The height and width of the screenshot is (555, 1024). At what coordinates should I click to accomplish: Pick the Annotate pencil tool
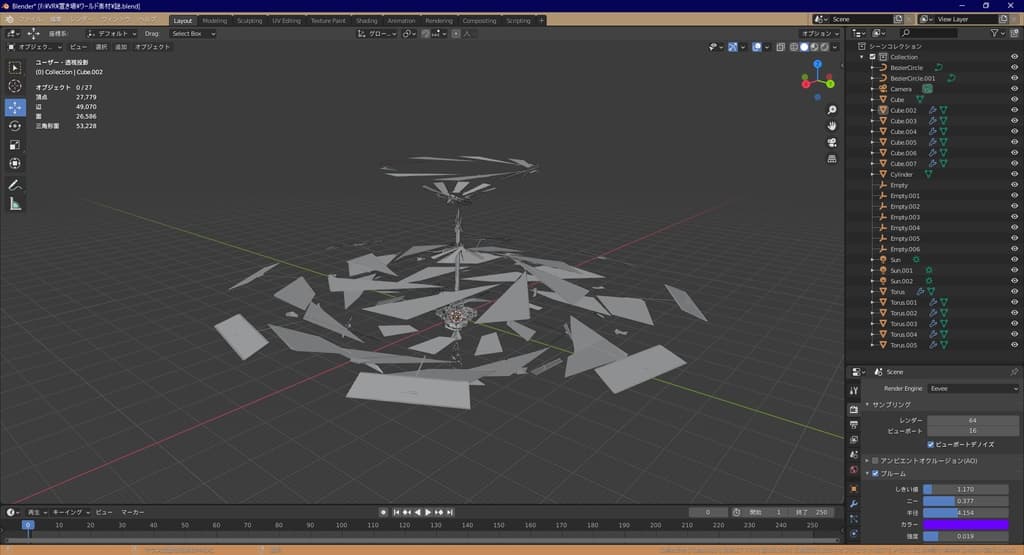15,185
